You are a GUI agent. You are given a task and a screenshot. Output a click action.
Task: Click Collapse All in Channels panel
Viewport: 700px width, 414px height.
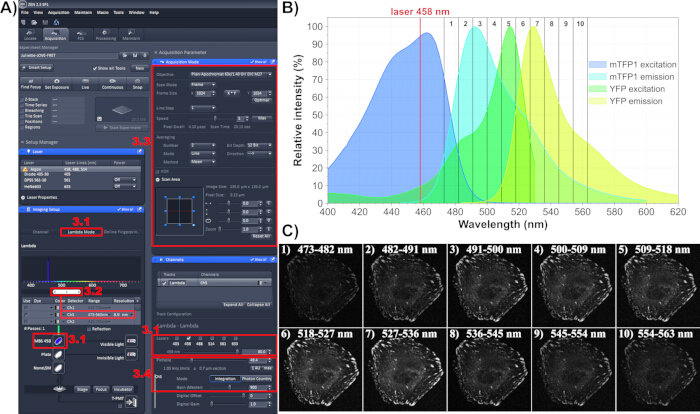click(x=258, y=305)
